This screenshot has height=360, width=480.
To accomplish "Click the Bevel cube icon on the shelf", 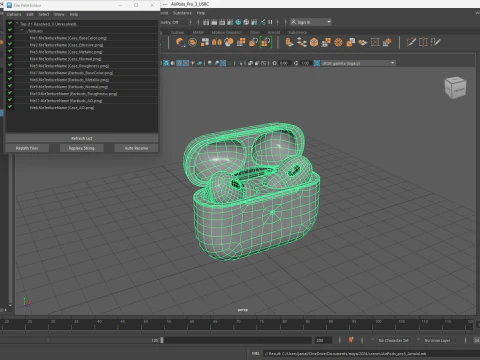I will tap(314, 42).
